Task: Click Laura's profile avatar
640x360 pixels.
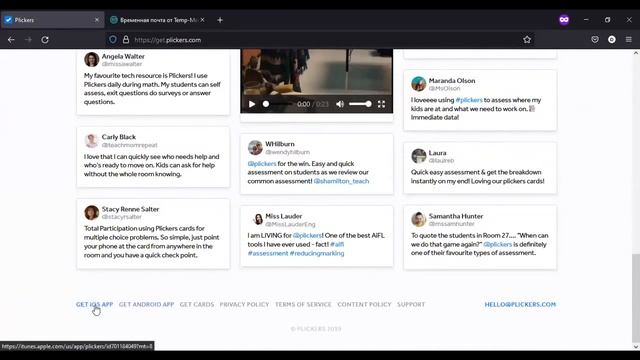Action: [418, 156]
